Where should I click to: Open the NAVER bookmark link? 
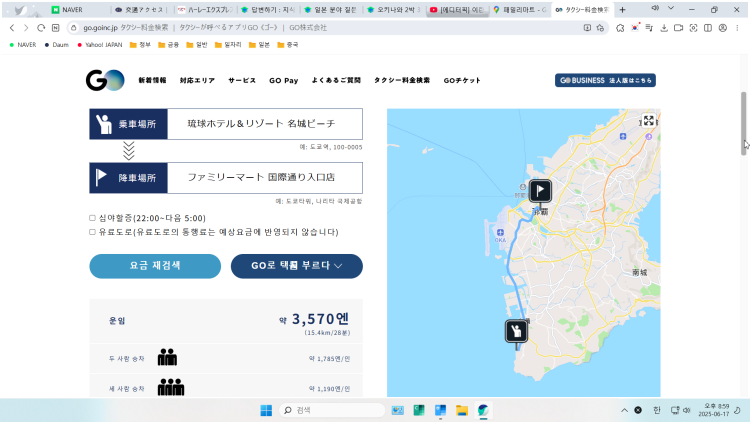(22, 45)
